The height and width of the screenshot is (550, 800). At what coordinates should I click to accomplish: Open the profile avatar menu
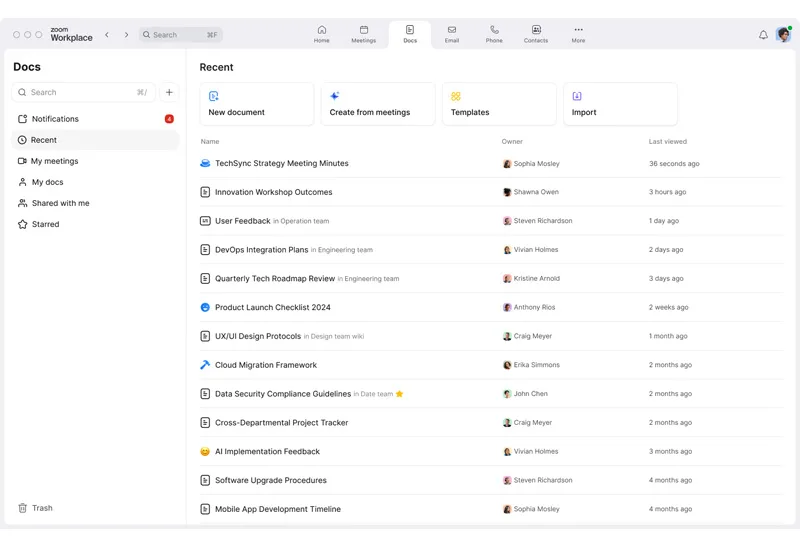tap(783, 35)
